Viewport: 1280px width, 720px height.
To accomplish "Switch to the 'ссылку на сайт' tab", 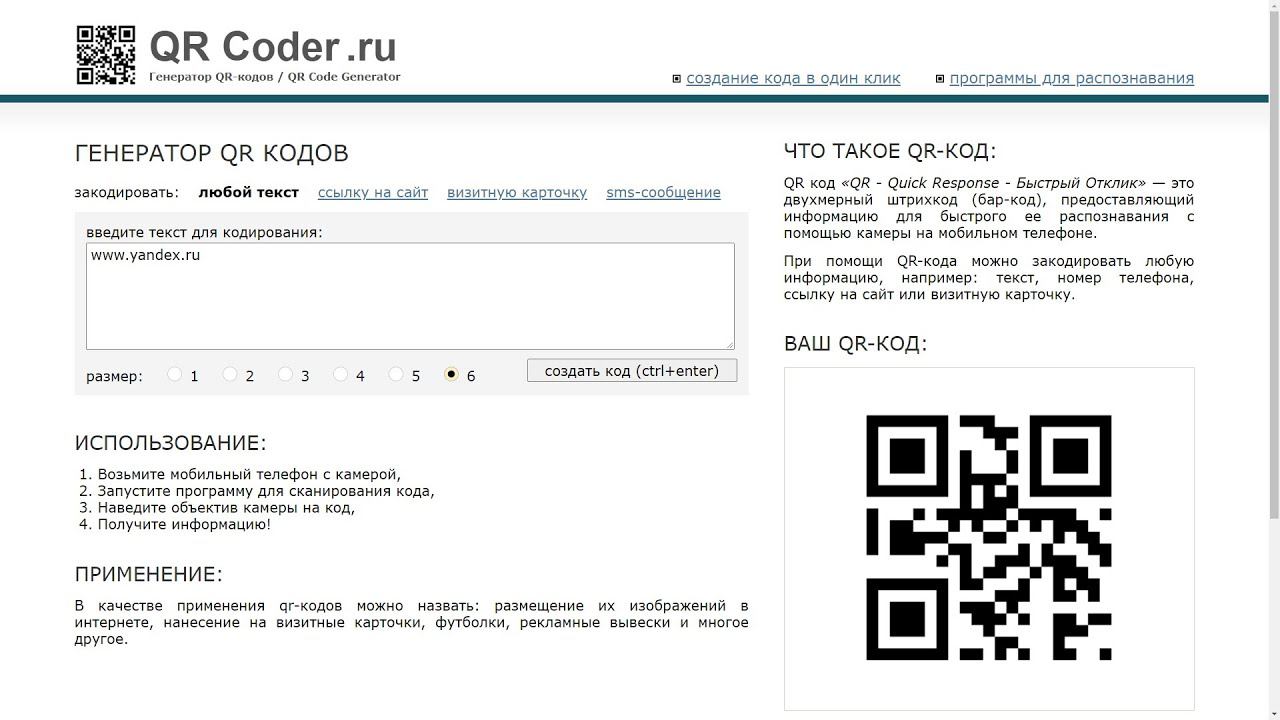I will (x=373, y=192).
